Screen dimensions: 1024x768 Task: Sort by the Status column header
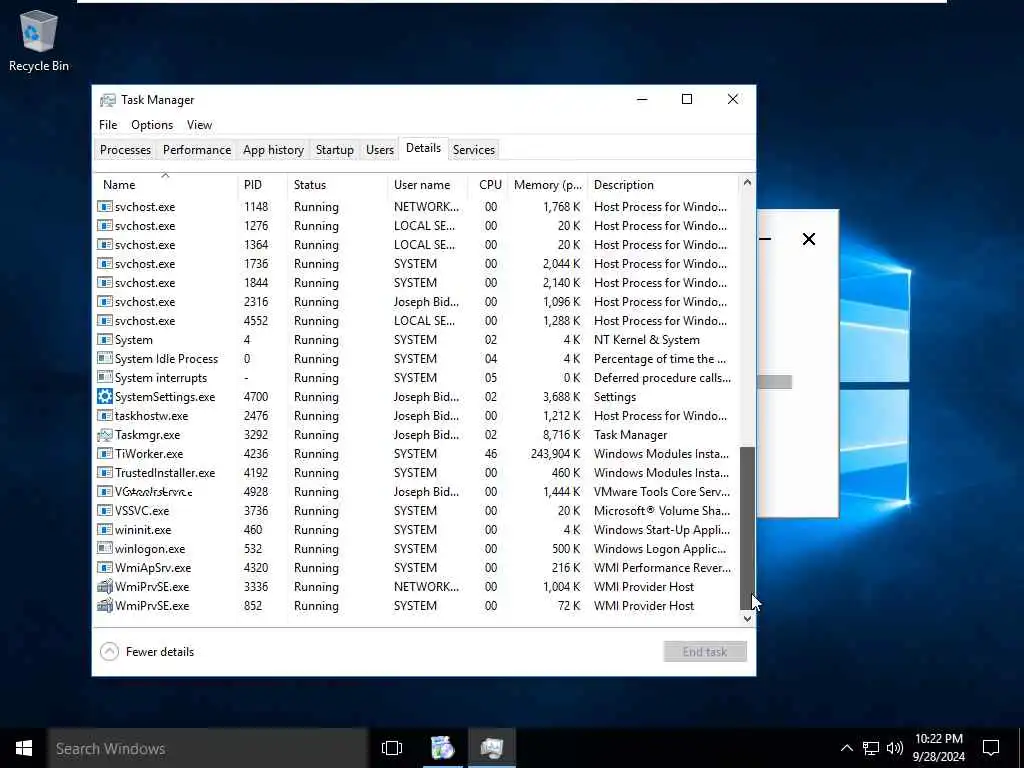[337, 185]
